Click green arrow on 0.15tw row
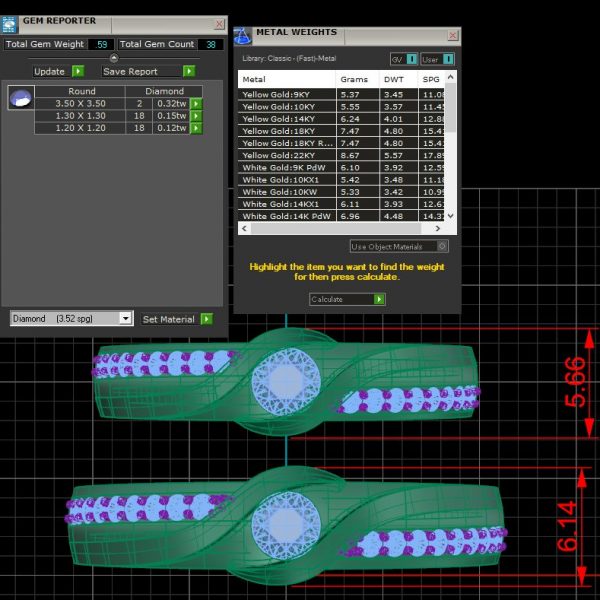The image size is (600, 600). [196, 116]
